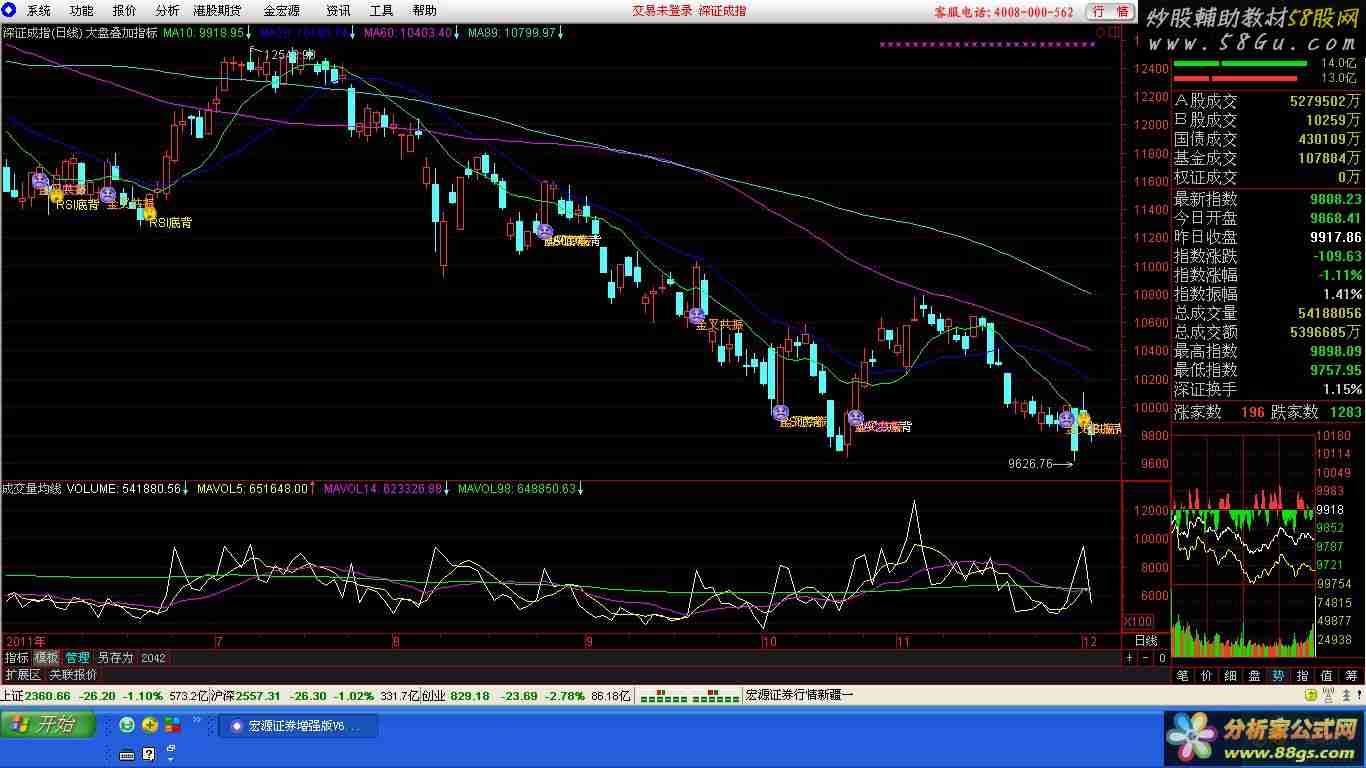1366x768 pixels.
Task: Click the red-green market bar indicator in status bar
Action: [x=691, y=696]
